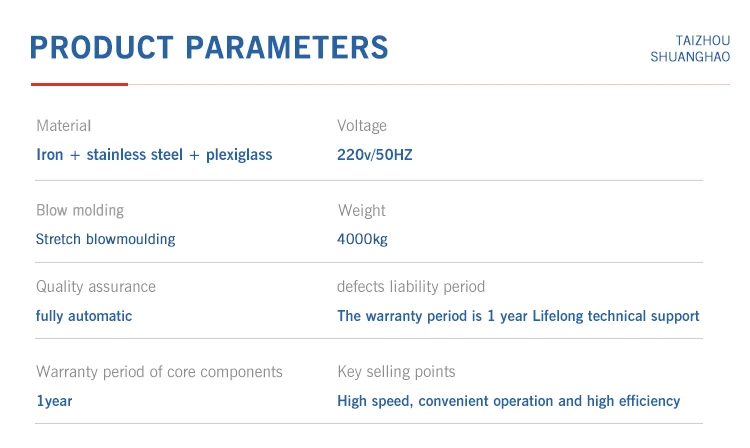Click the TAIZHOU SHUANGHAO brand text
The width and height of the screenshot is (750, 448).
click(x=690, y=48)
